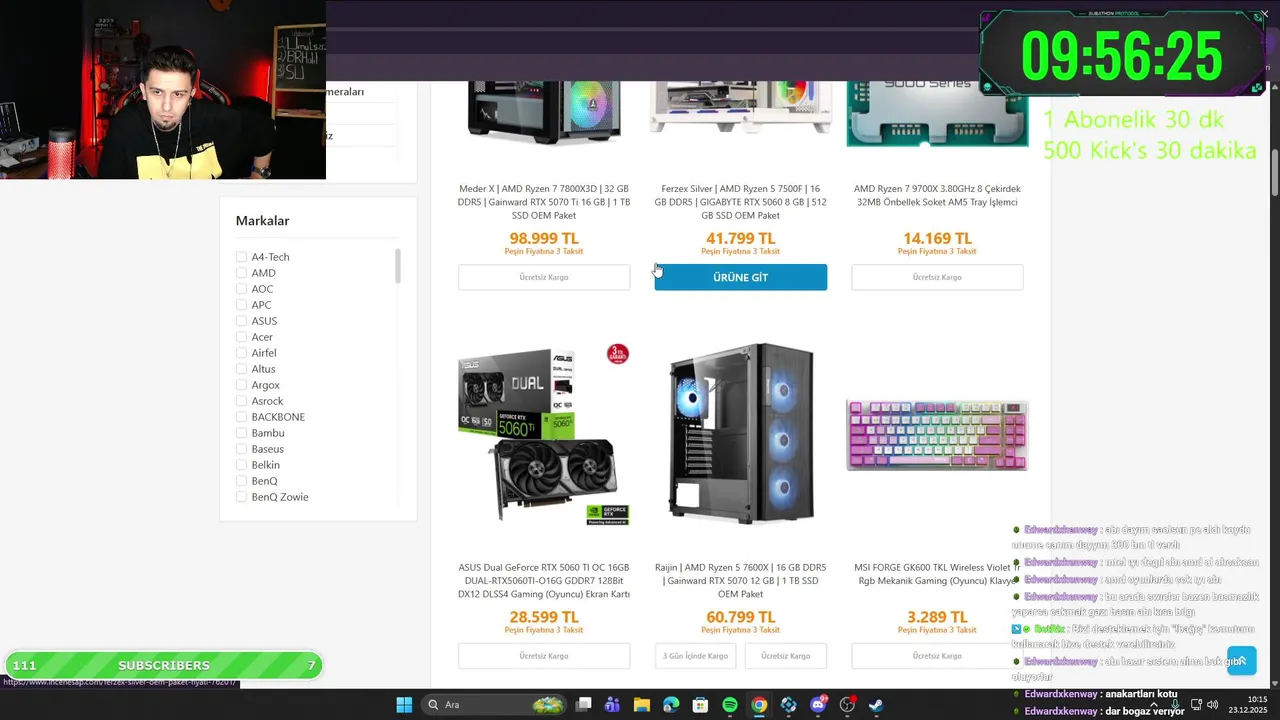Open the Raijin Ryzen 5 7600X product title
1280x720 pixels.
point(740,580)
